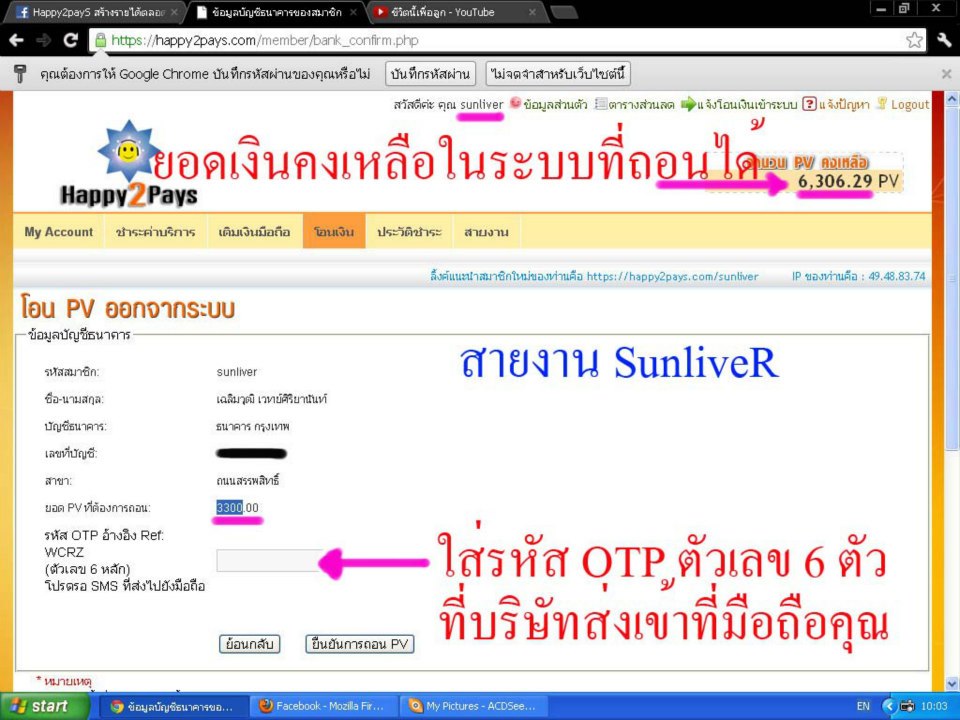Open แจ้งปัญหา report problem link
This screenshot has height=720, width=960.
[x=837, y=104]
